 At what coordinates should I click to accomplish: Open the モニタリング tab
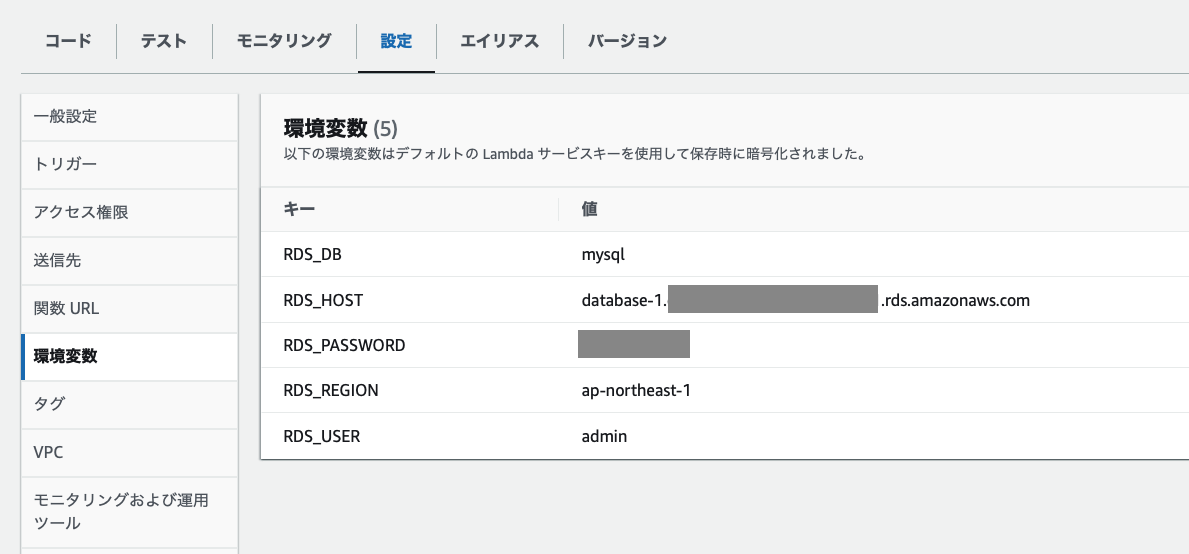pyautogui.click(x=284, y=41)
